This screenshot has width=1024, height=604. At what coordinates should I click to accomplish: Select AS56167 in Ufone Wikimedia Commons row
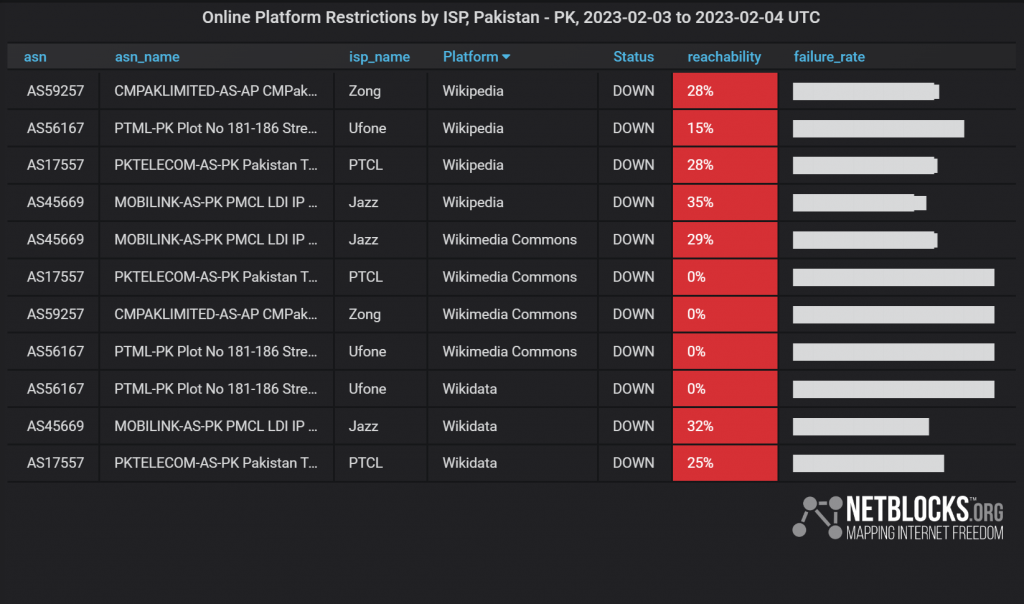[56, 351]
